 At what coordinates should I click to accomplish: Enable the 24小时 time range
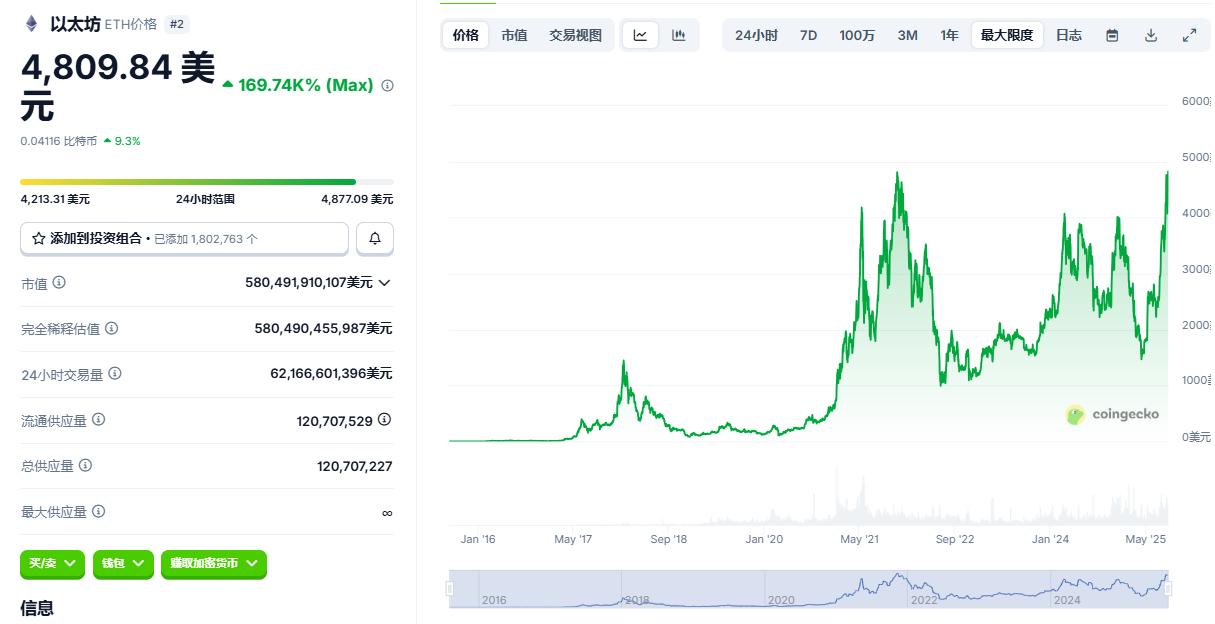[x=758, y=34]
